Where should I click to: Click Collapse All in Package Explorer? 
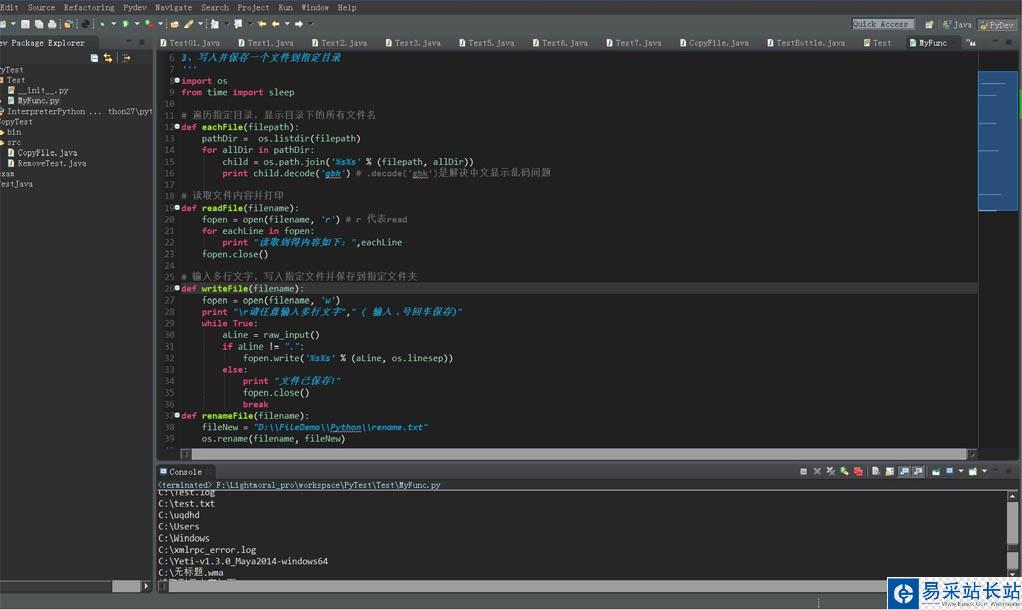tap(95, 58)
